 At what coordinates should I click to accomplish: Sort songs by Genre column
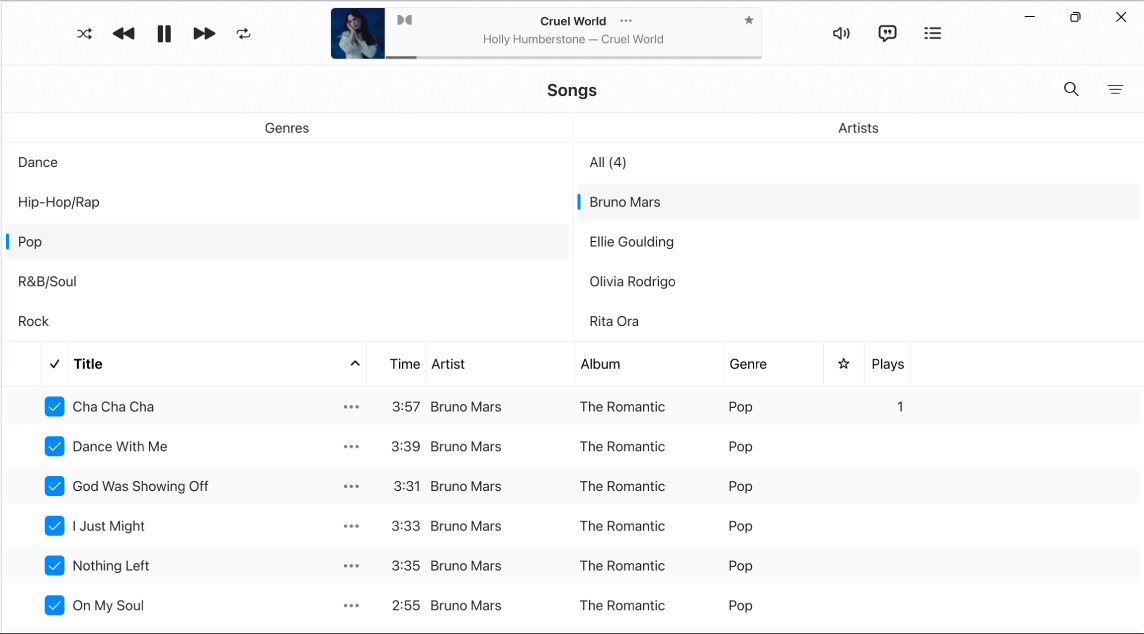[748, 364]
